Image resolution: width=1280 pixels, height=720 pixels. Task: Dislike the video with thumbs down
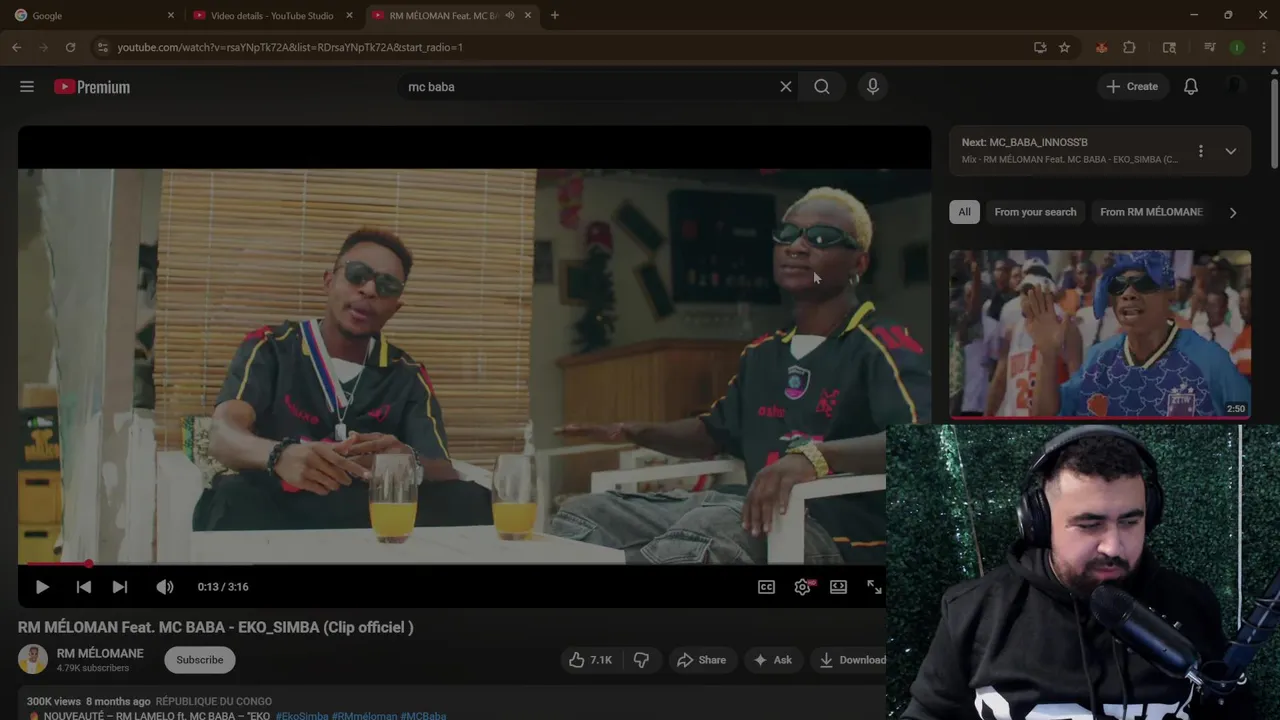(x=642, y=660)
